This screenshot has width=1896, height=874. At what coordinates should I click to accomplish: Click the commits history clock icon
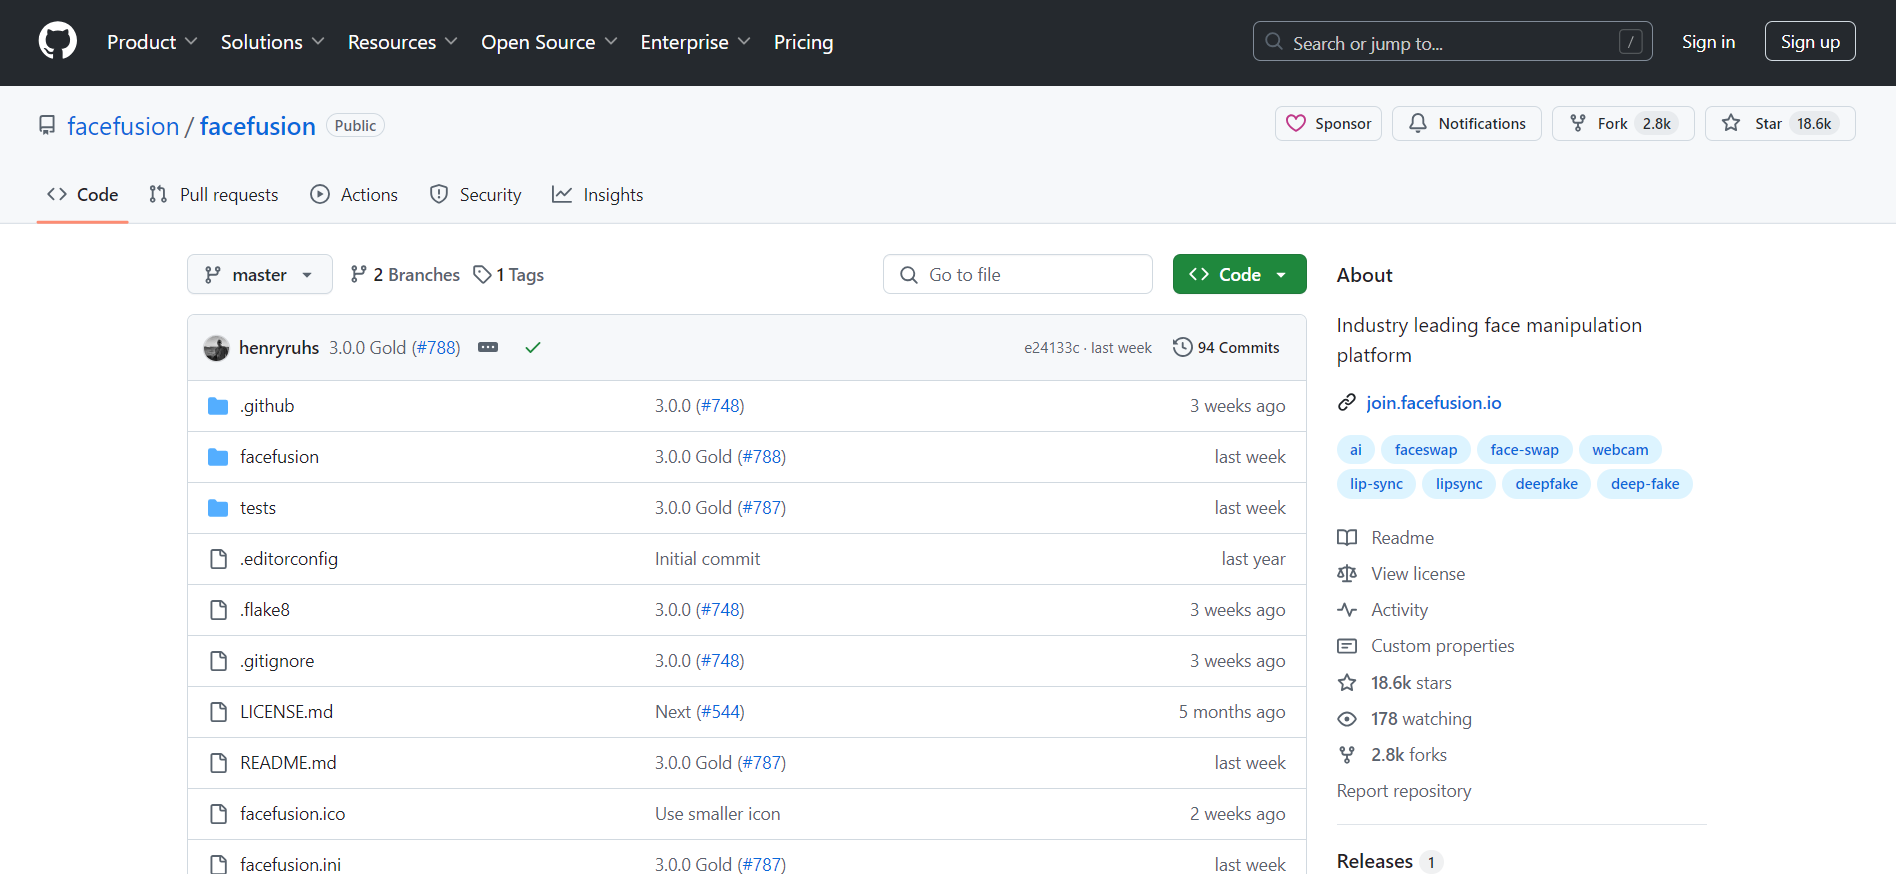(x=1182, y=347)
